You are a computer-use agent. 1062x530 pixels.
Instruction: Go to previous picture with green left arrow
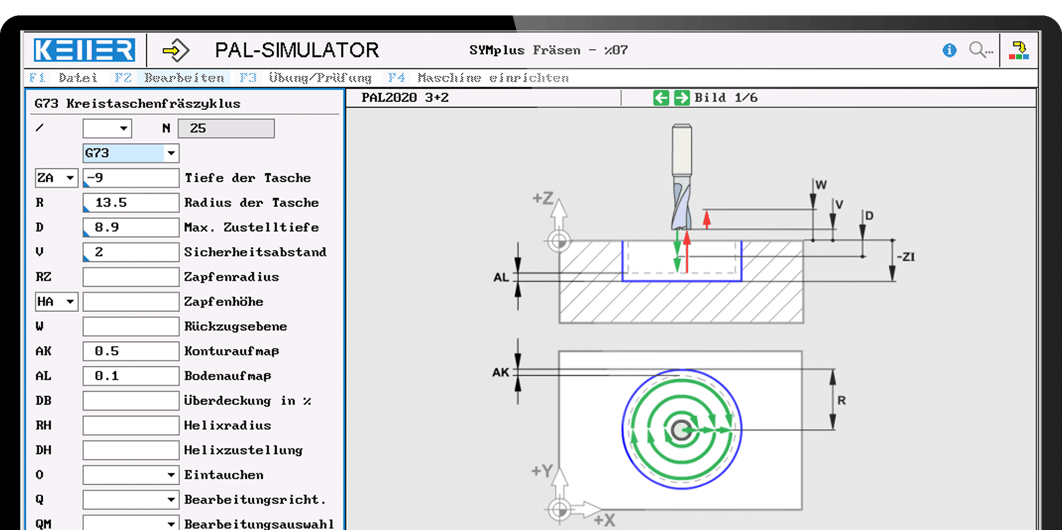pyautogui.click(x=661, y=97)
